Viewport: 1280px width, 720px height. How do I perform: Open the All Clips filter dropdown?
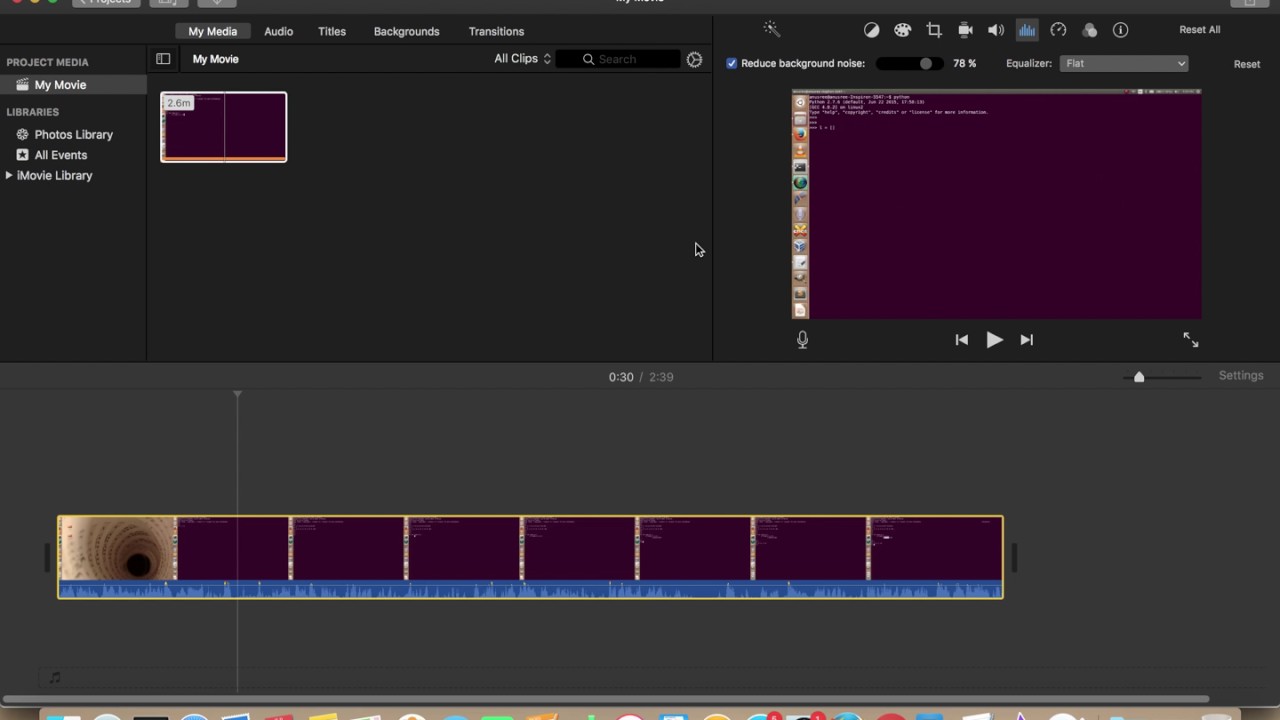point(522,59)
